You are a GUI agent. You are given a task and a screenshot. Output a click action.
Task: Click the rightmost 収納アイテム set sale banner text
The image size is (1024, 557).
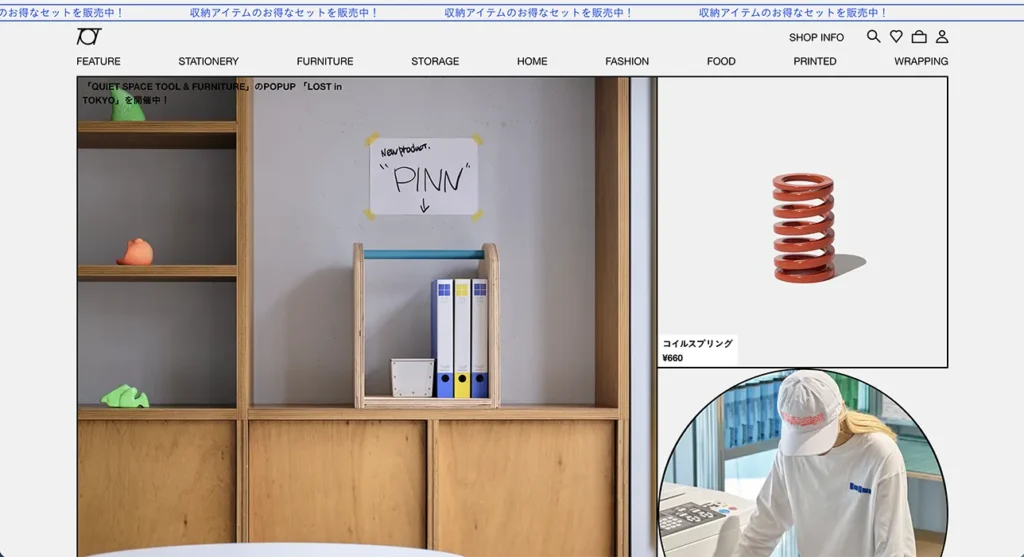coord(793,12)
